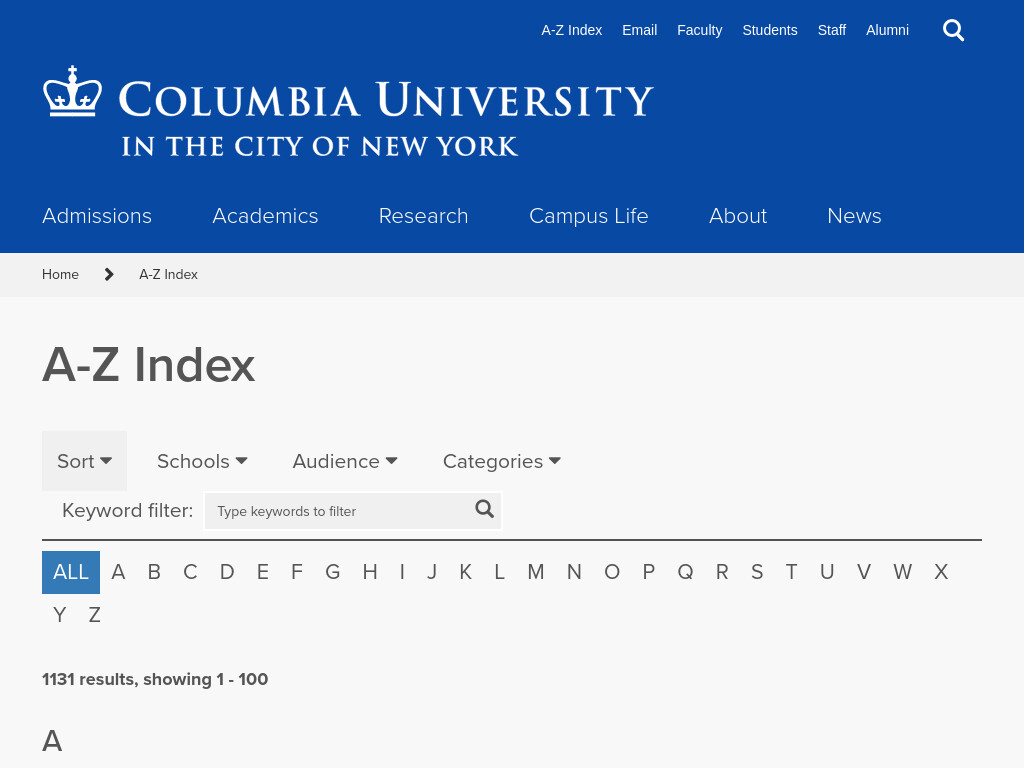Open the Faculty top link

pyautogui.click(x=699, y=30)
